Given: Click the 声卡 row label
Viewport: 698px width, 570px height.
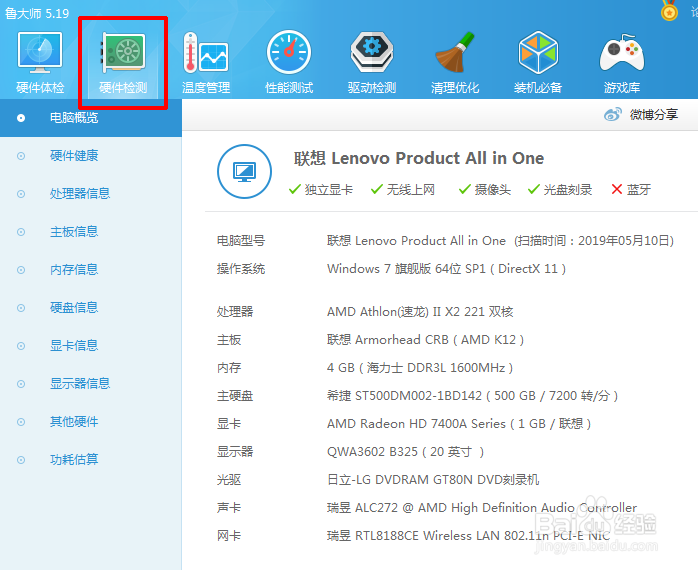Looking at the screenshot, I should coord(229,508).
